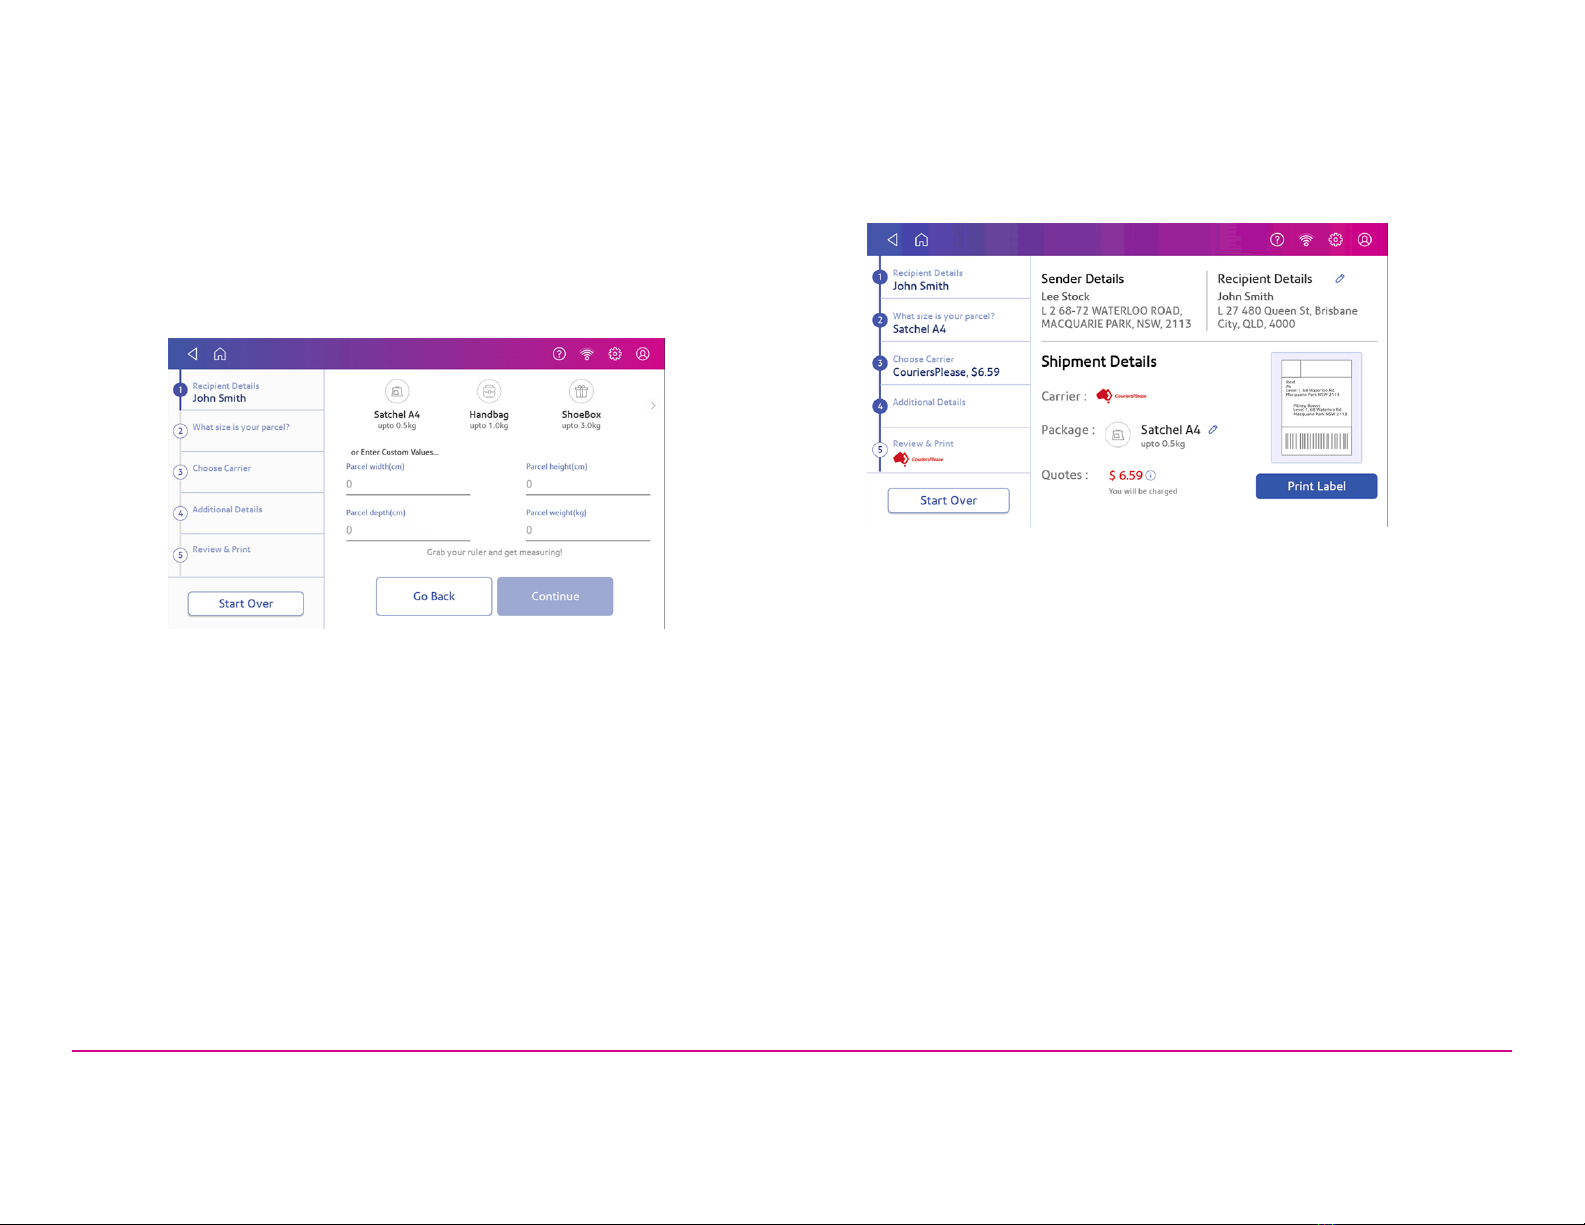1585x1225 pixels.
Task: Click quote info icon next to $6.59
Action: click(x=1151, y=476)
